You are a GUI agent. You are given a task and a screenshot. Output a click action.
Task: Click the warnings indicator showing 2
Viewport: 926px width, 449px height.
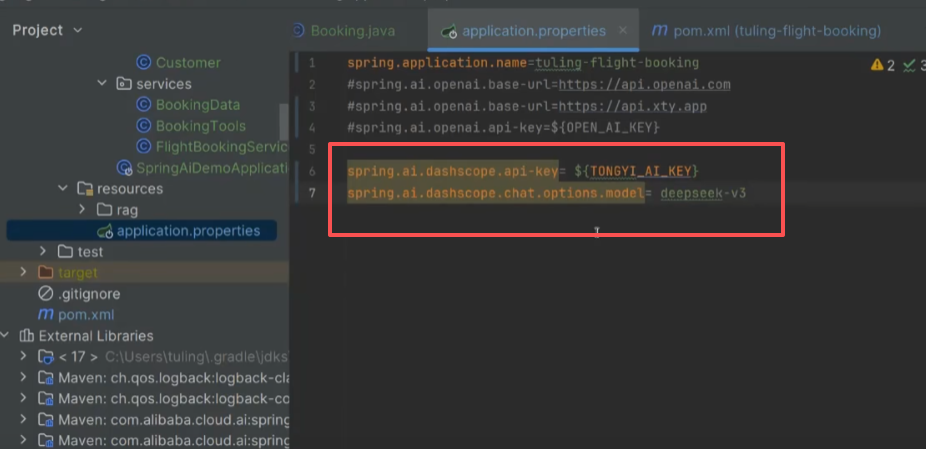coord(883,65)
